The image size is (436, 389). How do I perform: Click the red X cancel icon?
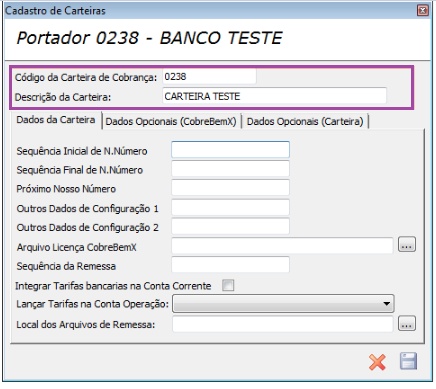[x=377, y=362]
